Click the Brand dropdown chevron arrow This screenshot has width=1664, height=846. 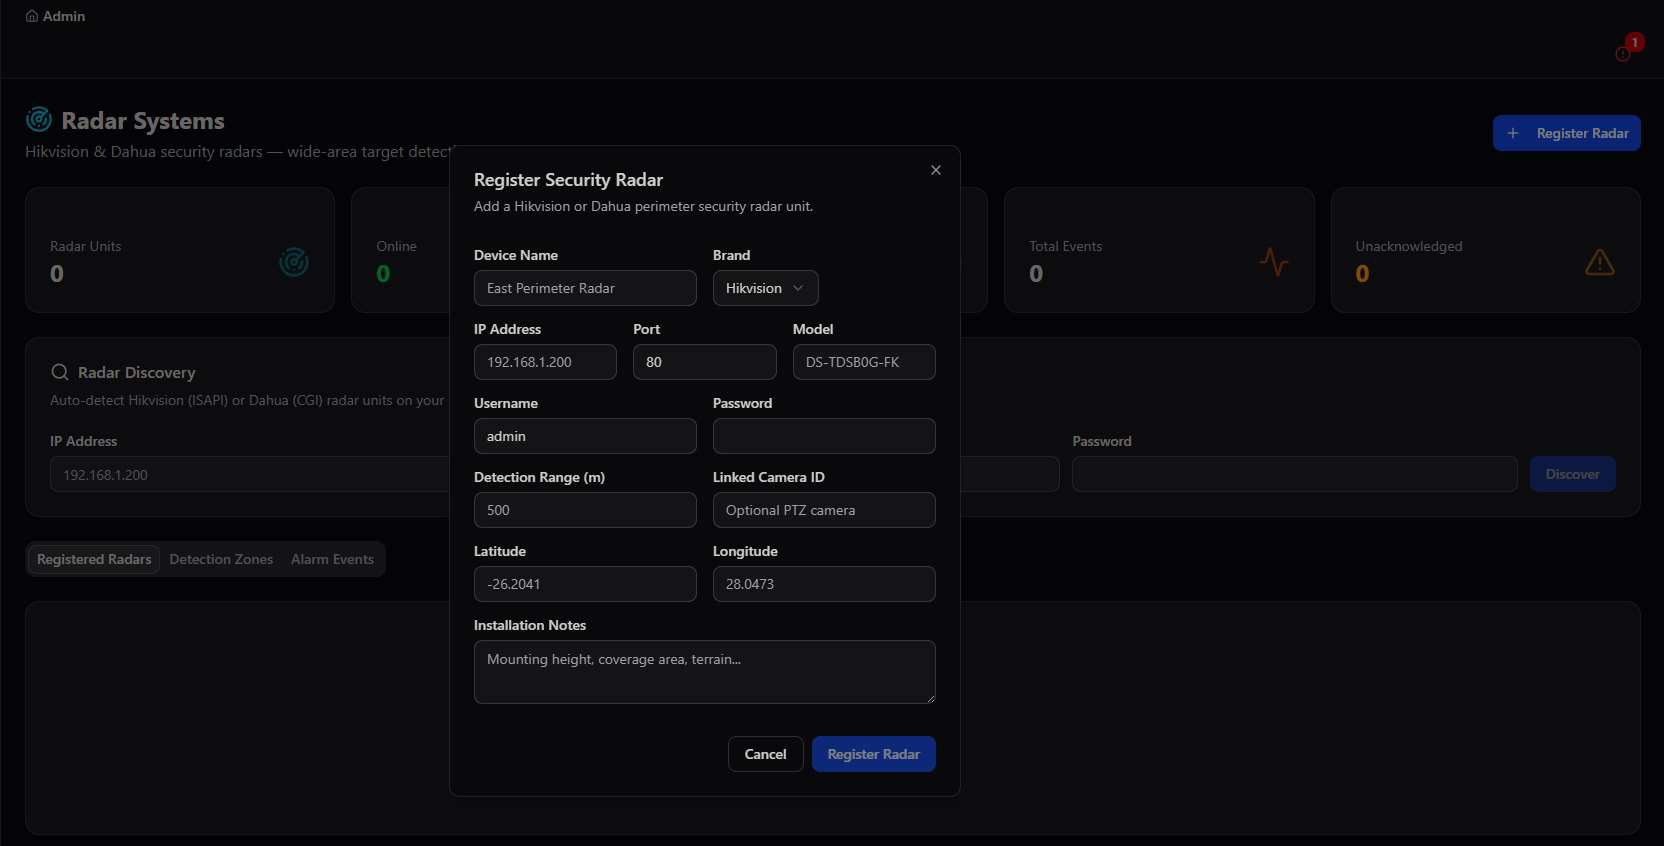(798, 288)
